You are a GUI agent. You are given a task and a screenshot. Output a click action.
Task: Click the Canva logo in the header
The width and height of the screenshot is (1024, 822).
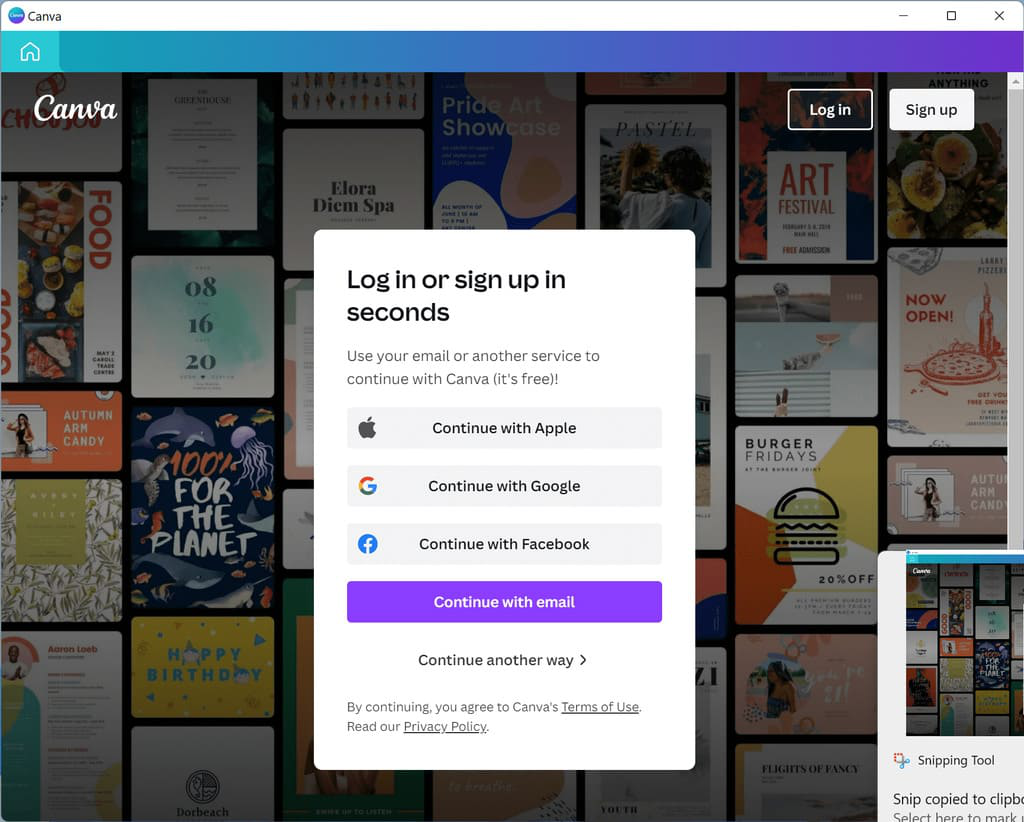click(x=75, y=108)
